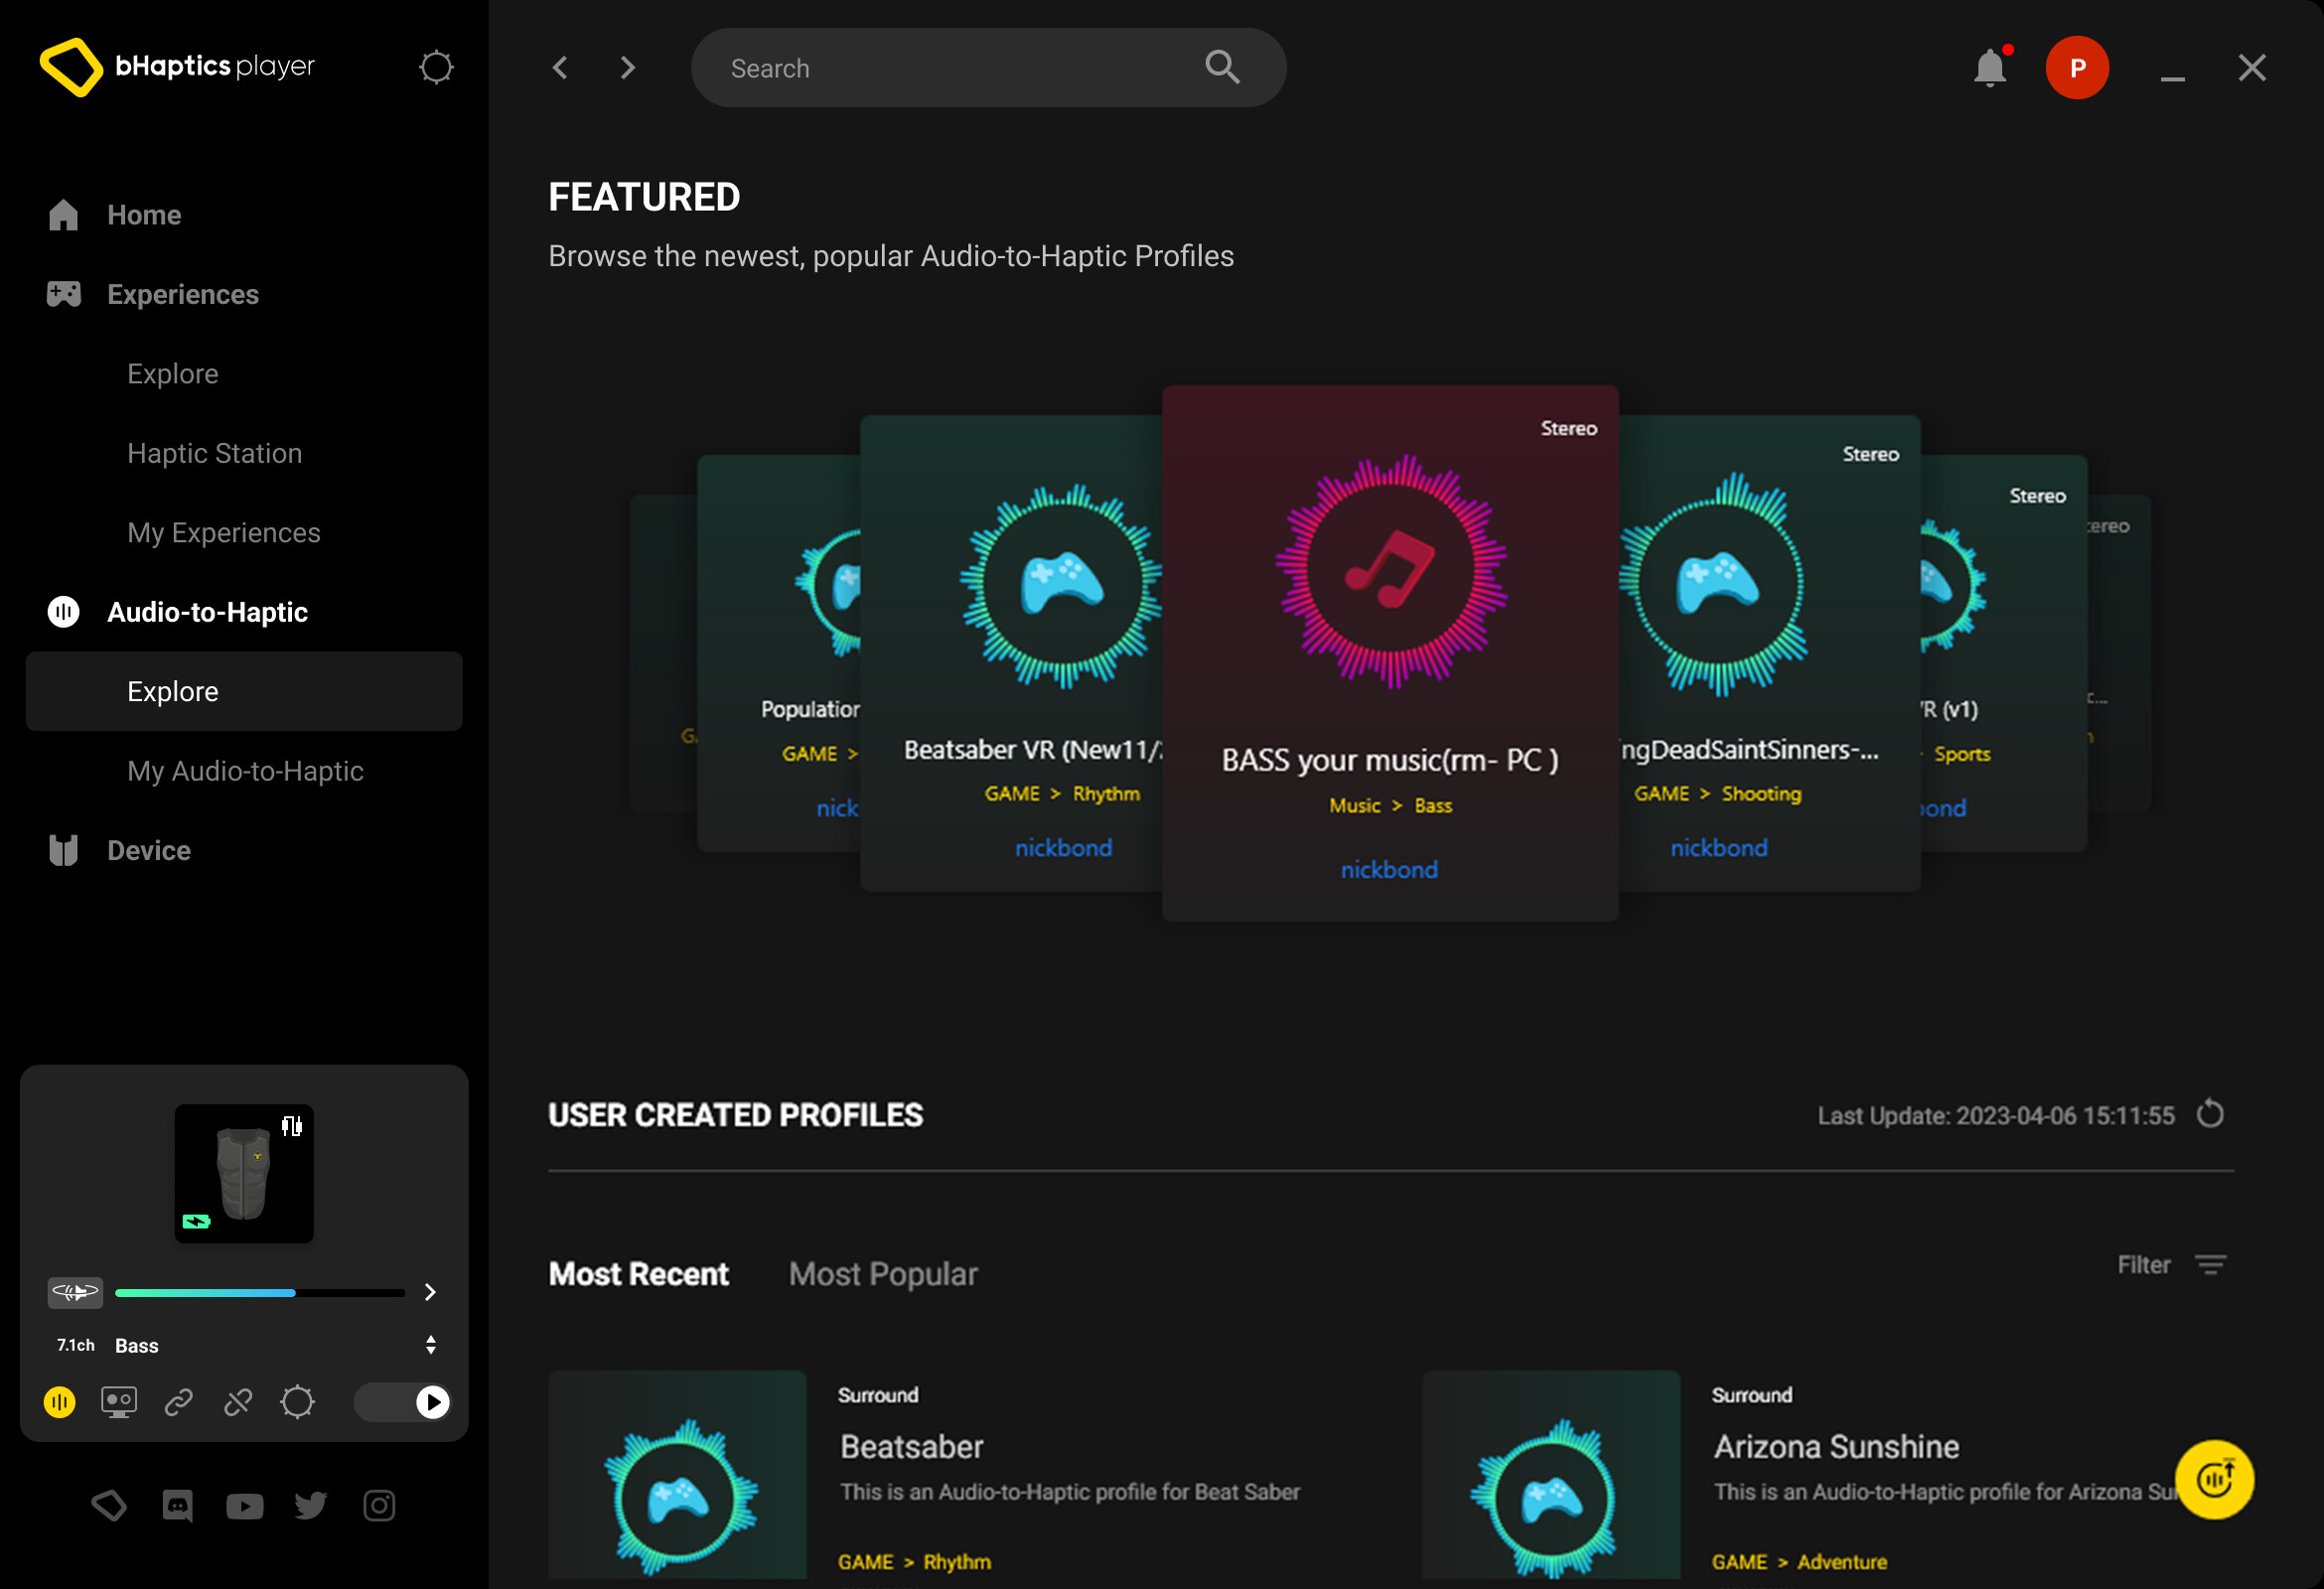The height and width of the screenshot is (1589, 2324).
Task: Navigate forward with the right arrow
Action: [627, 67]
